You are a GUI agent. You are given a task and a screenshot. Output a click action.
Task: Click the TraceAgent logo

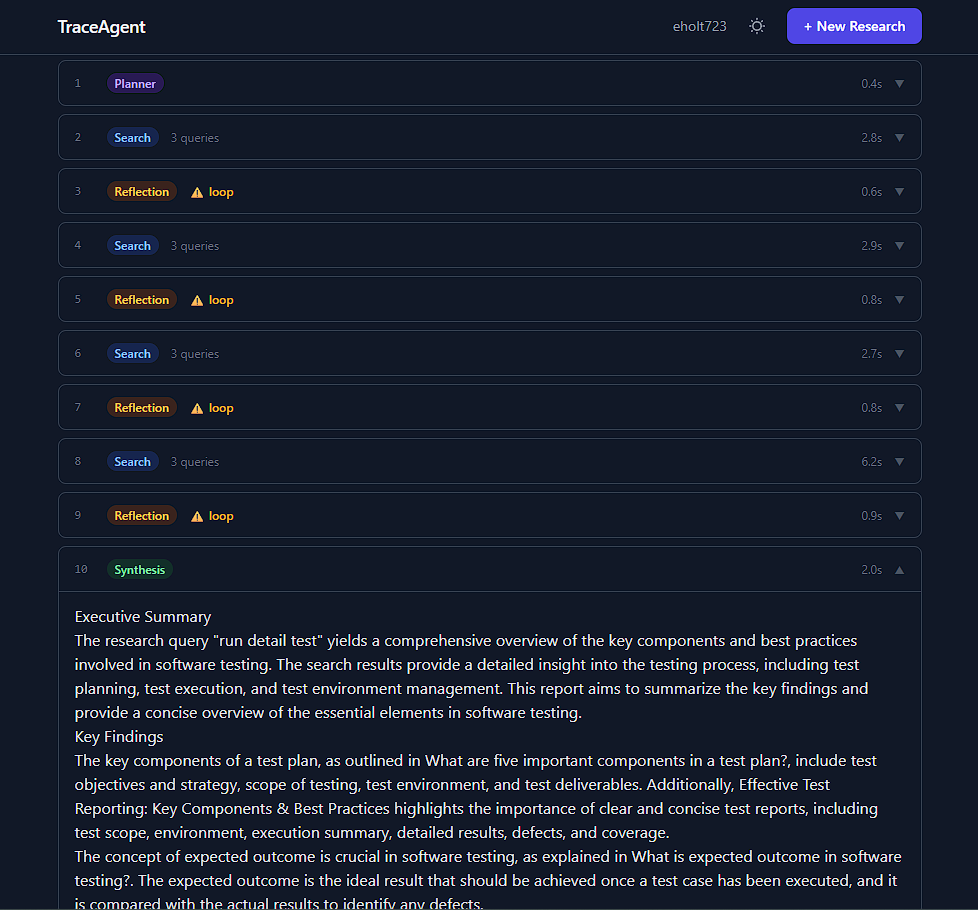point(101,27)
